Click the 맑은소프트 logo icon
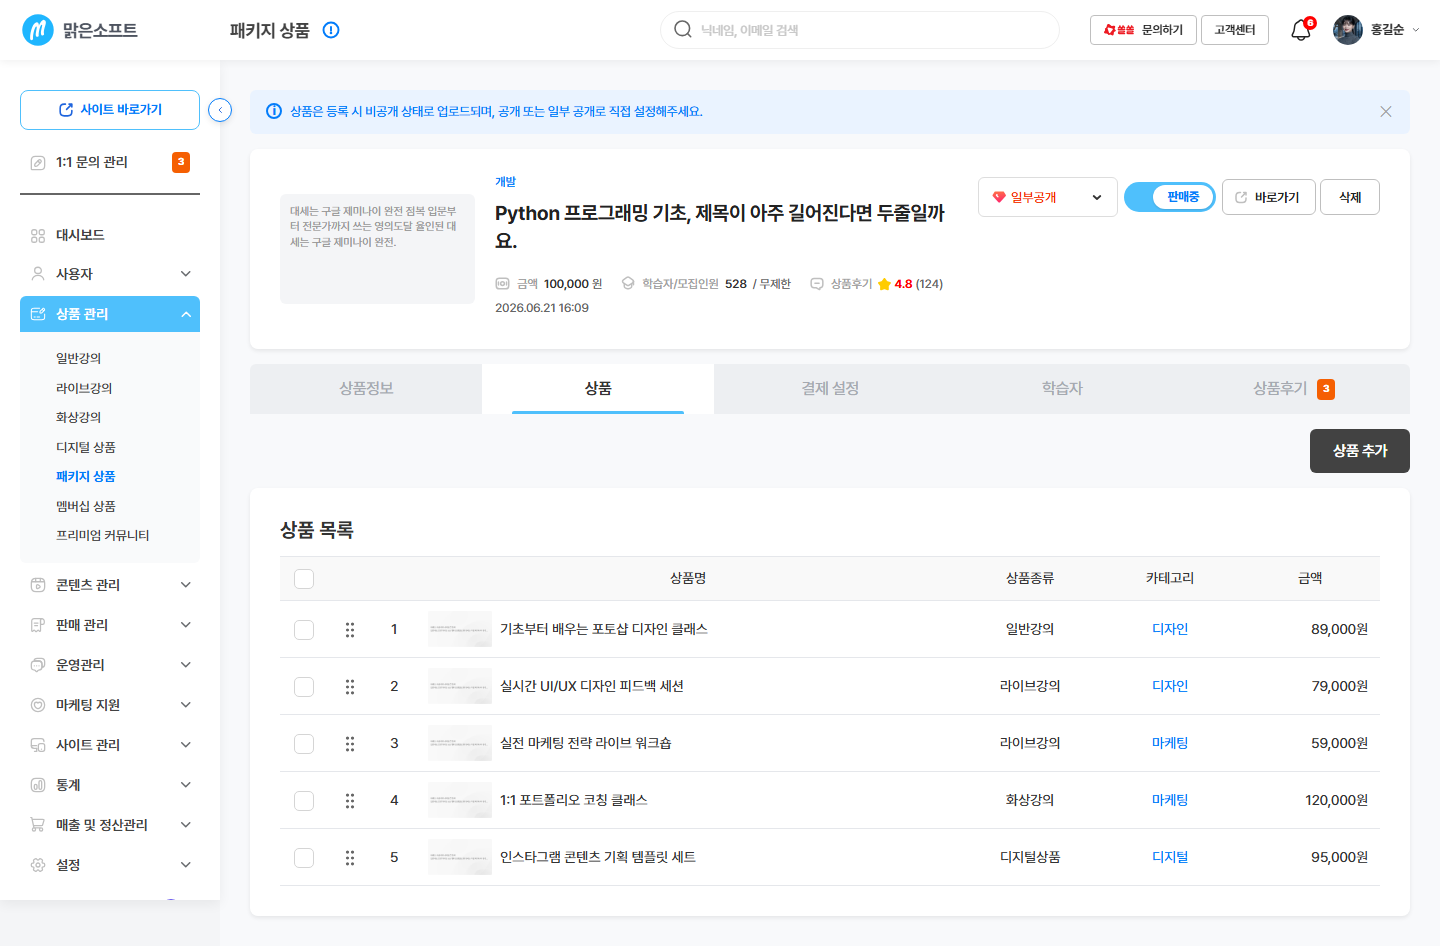 [x=38, y=30]
